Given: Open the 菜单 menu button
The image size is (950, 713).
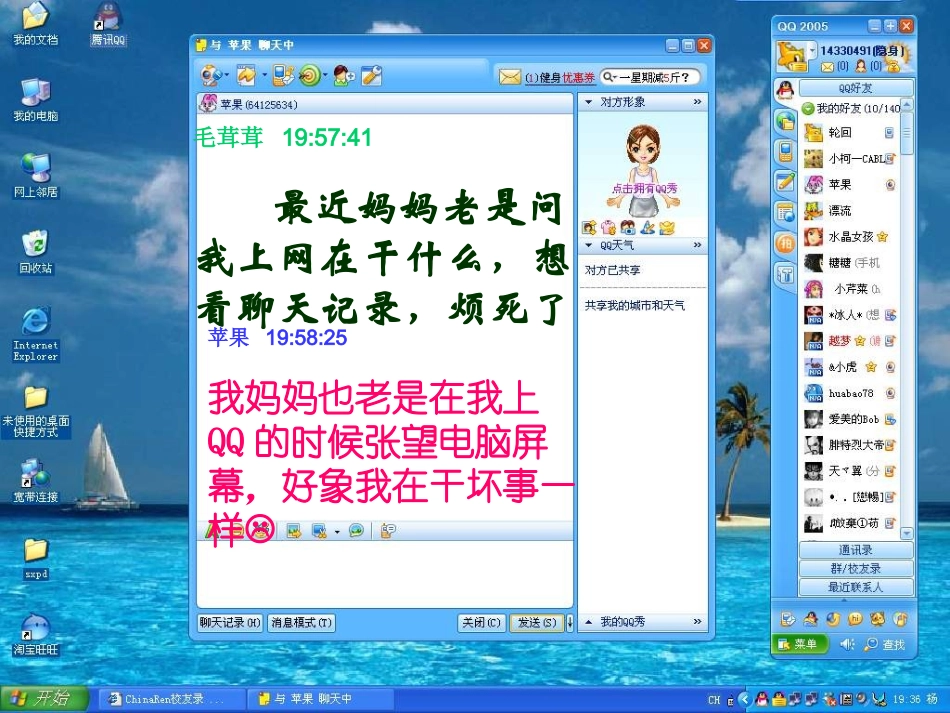Looking at the screenshot, I should click(800, 644).
